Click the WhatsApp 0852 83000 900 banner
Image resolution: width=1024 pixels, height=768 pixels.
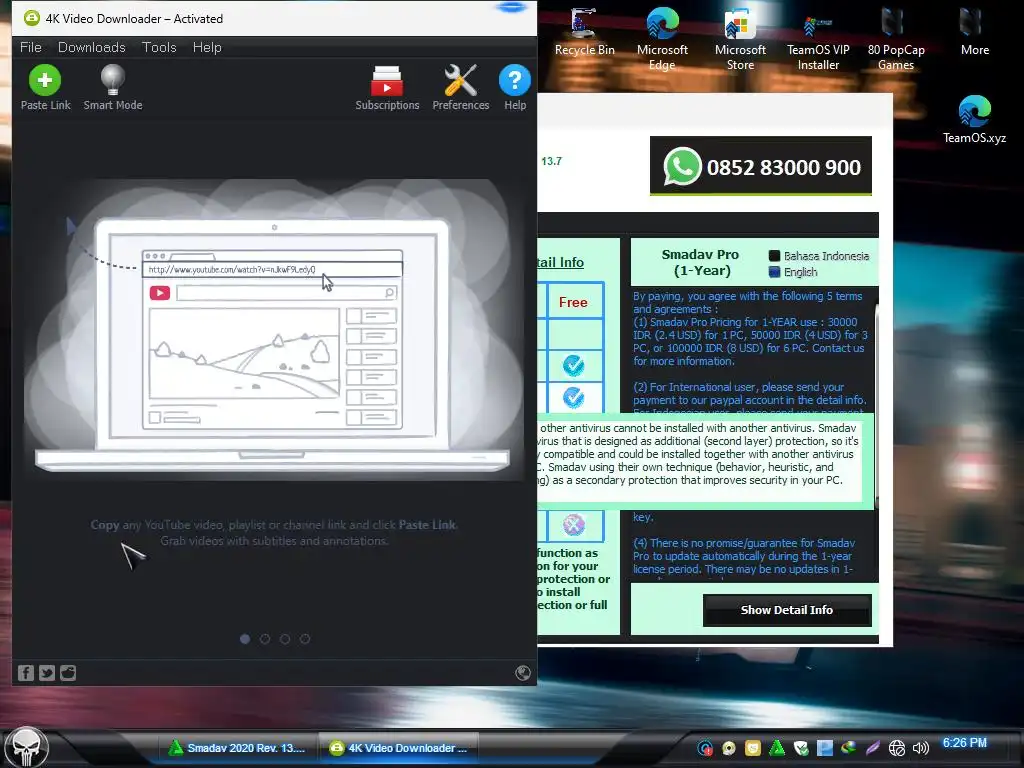tap(761, 167)
